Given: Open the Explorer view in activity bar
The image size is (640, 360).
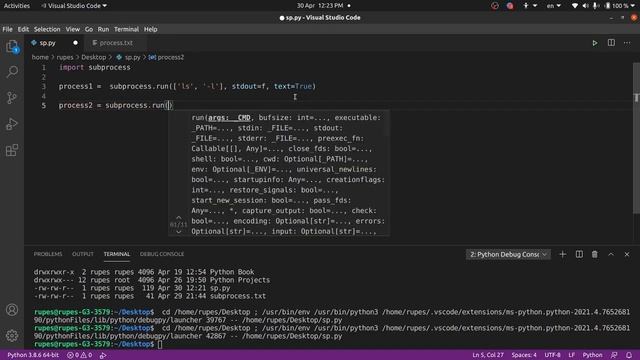Looking at the screenshot, I should [x=12, y=47].
